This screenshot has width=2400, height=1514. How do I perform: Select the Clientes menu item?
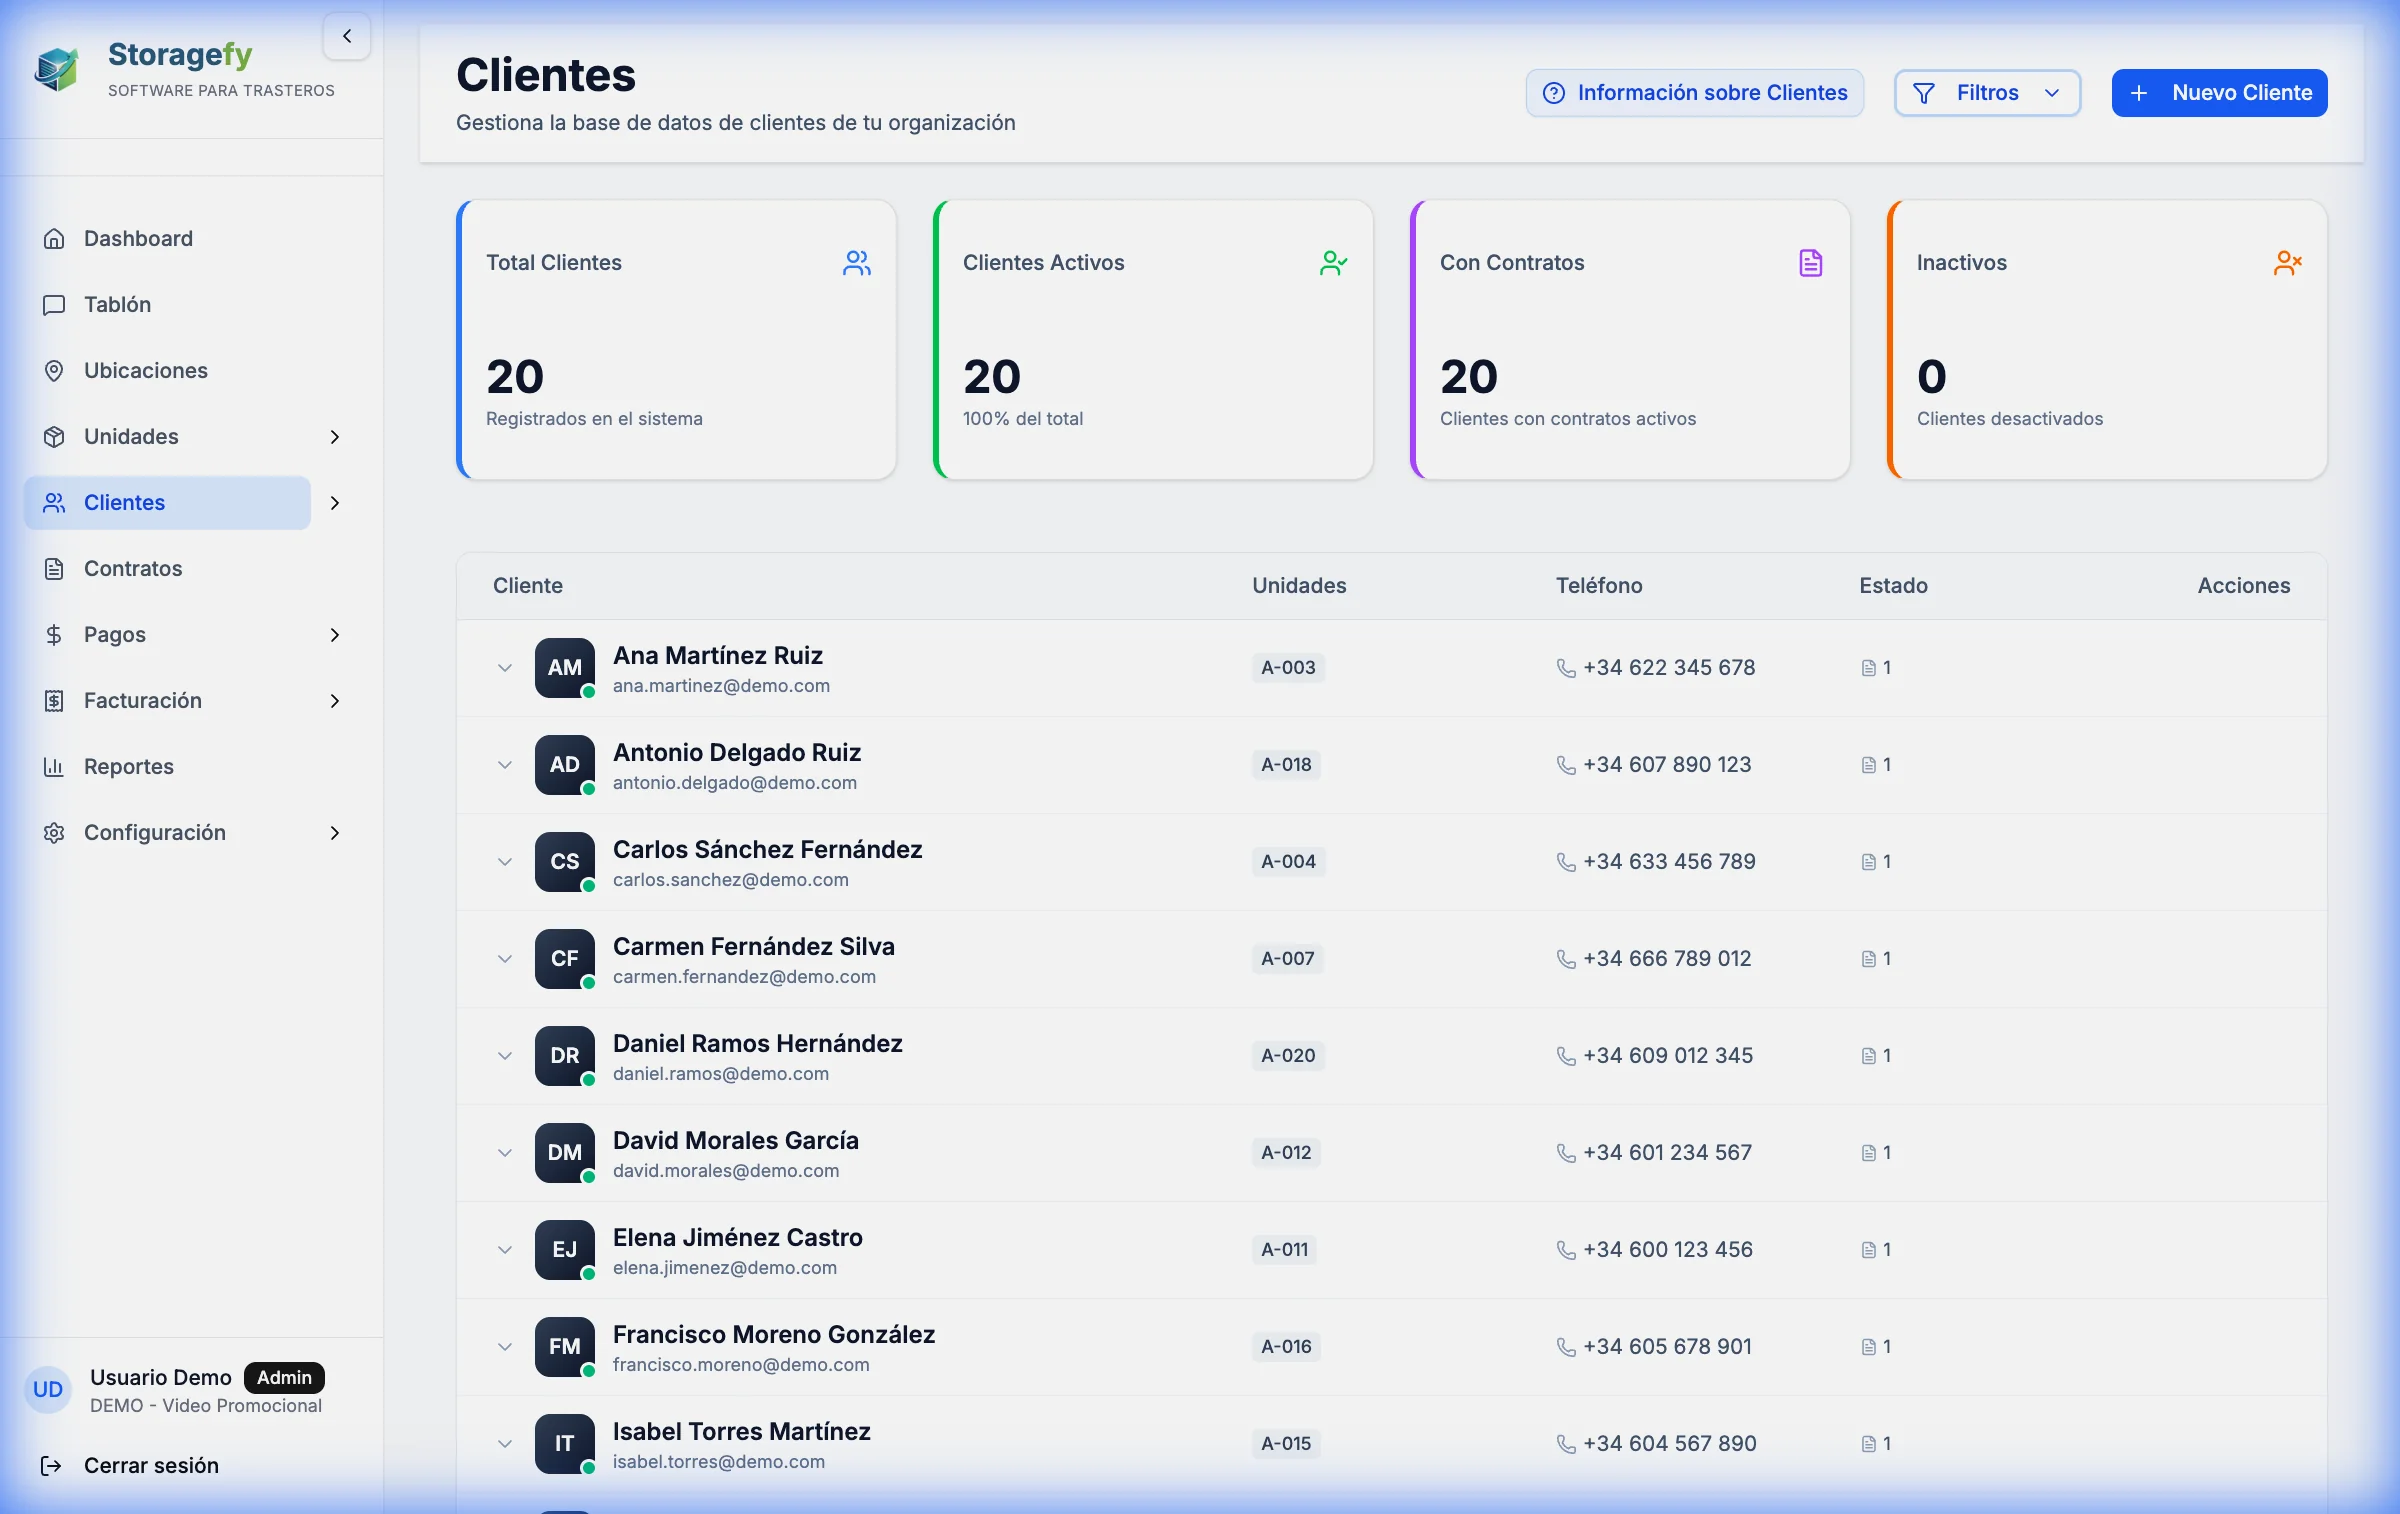pyautogui.click(x=124, y=502)
